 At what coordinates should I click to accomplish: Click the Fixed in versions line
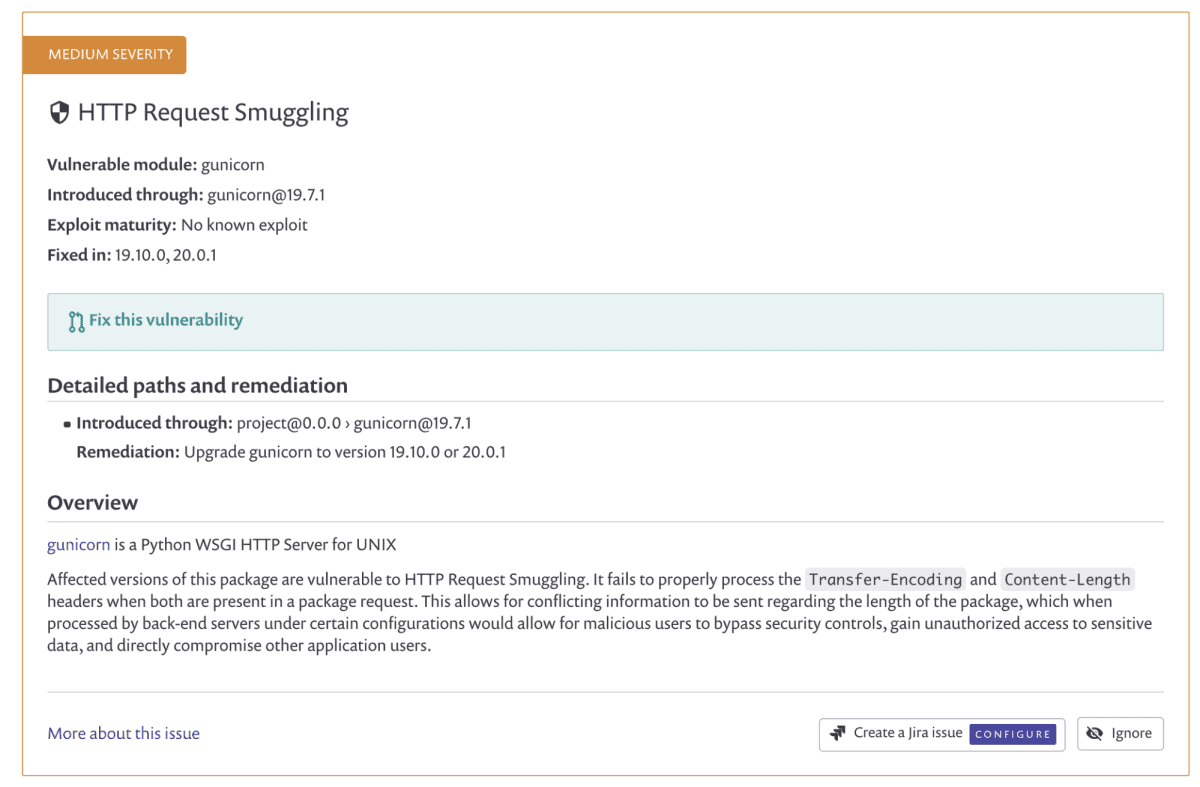132,255
